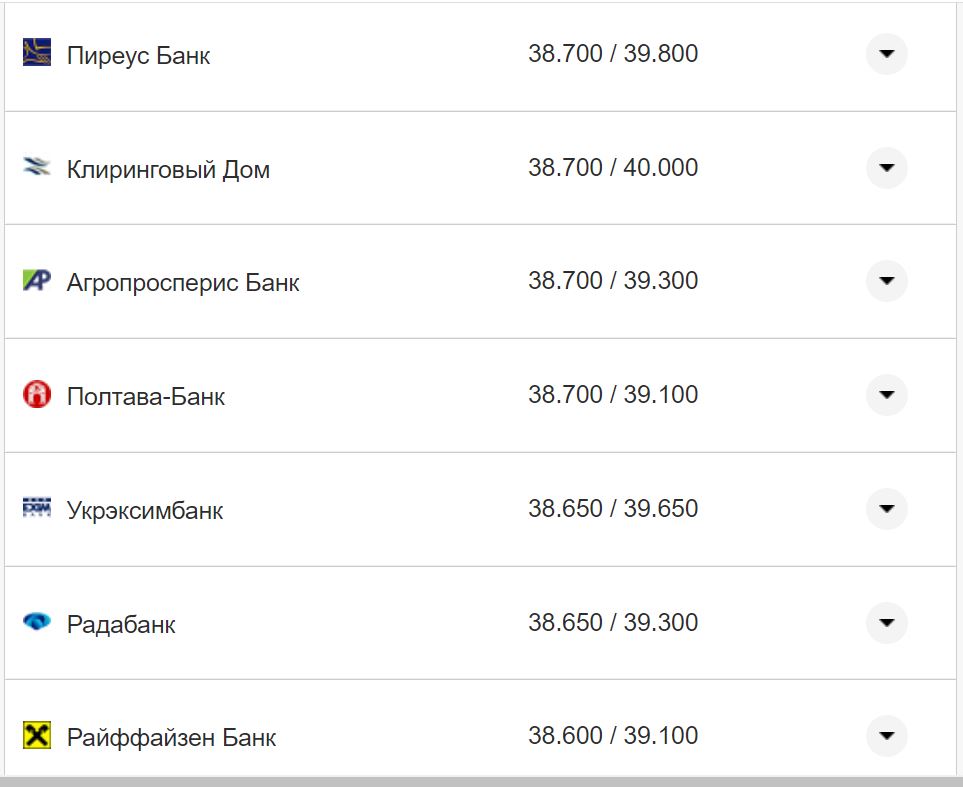The height and width of the screenshot is (787, 963).
Task: Expand details for Полтава-Банк
Action: 886,395
